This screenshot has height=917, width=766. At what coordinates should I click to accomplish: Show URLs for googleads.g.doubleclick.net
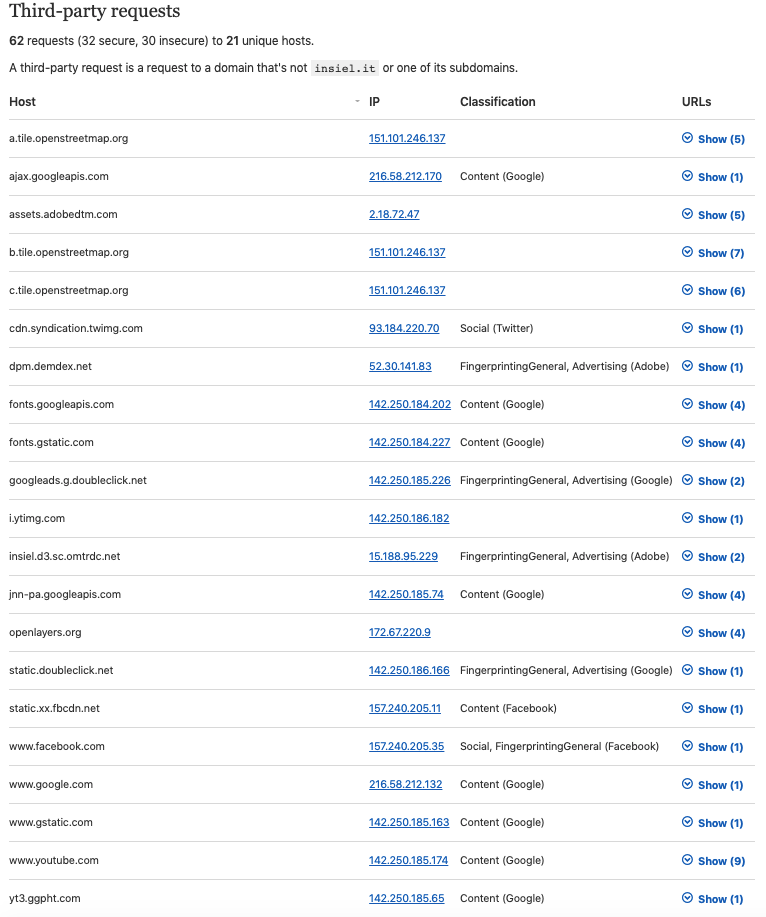(713, 481)
